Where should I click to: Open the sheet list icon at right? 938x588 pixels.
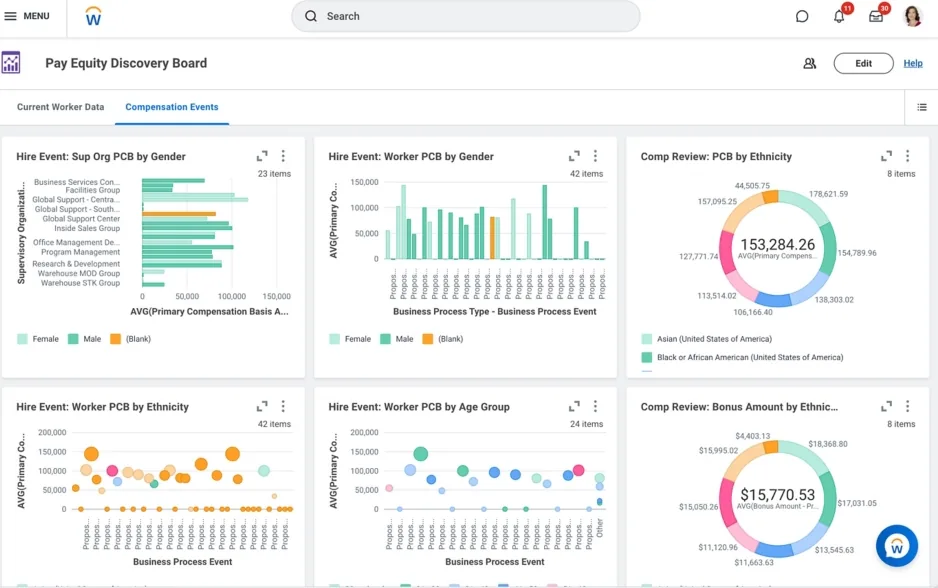click(922, 107)
